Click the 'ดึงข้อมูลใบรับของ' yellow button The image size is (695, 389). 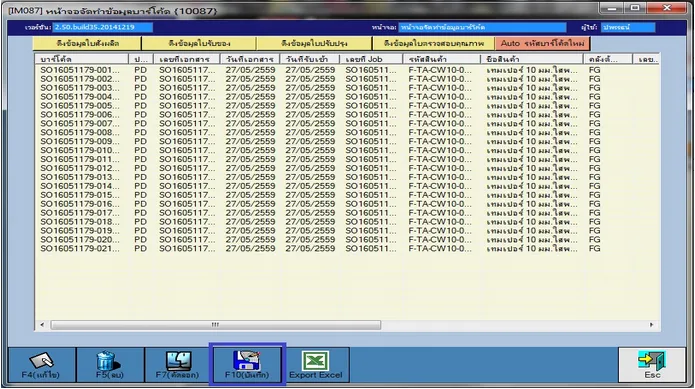click(x=199, y=43)
